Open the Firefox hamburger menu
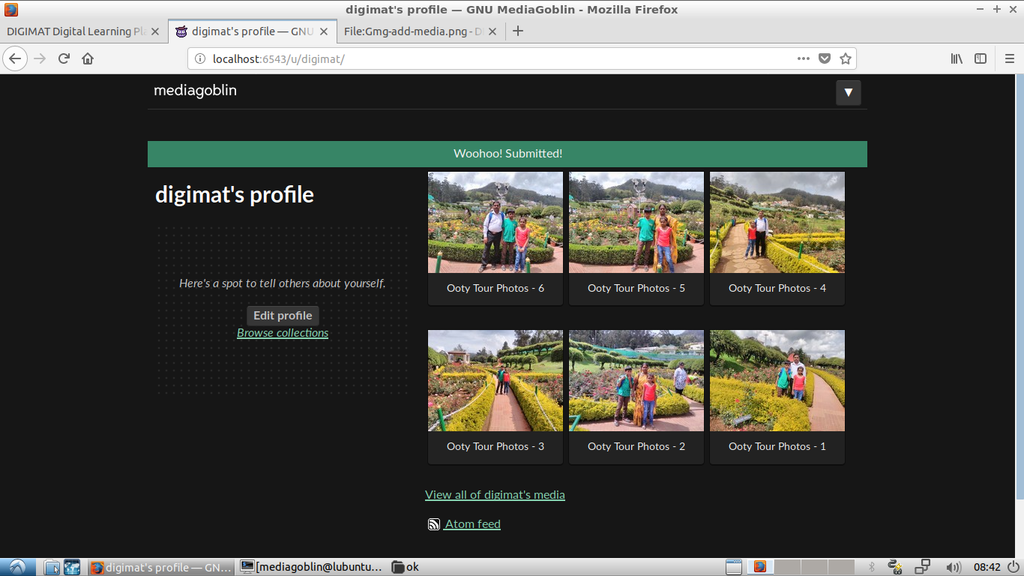The width and height of the screenshot is (1024, 576). pos(1007,59)
